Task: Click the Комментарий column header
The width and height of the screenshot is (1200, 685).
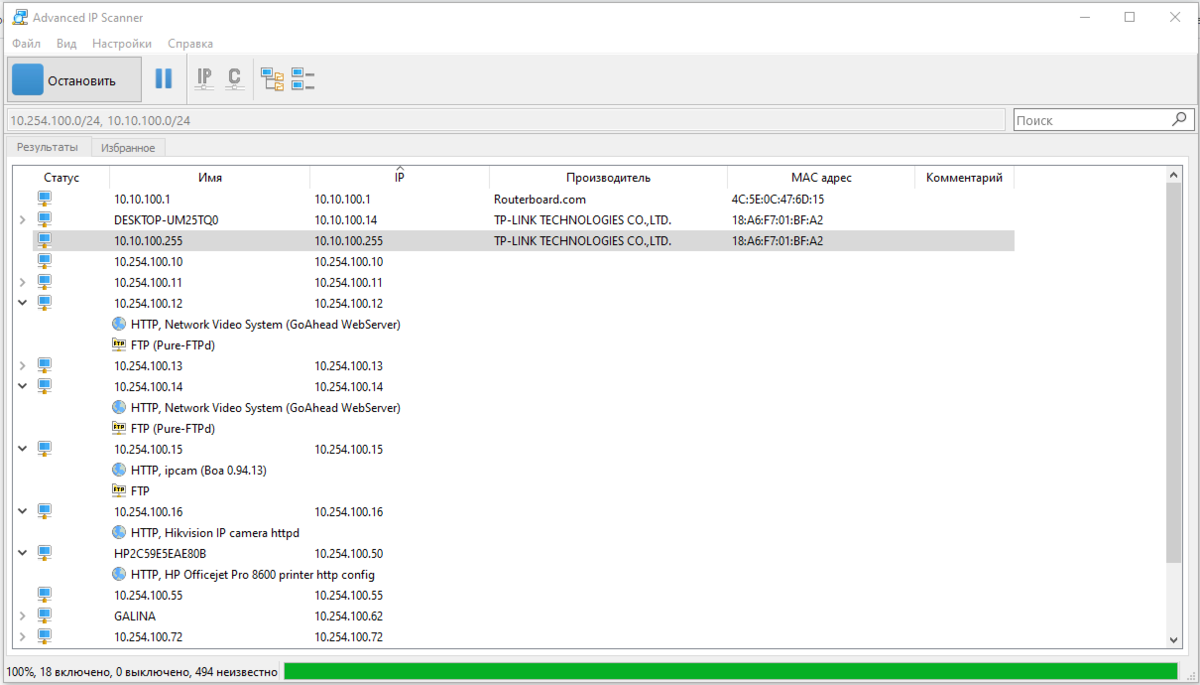Action: click(x=964, y=178)
